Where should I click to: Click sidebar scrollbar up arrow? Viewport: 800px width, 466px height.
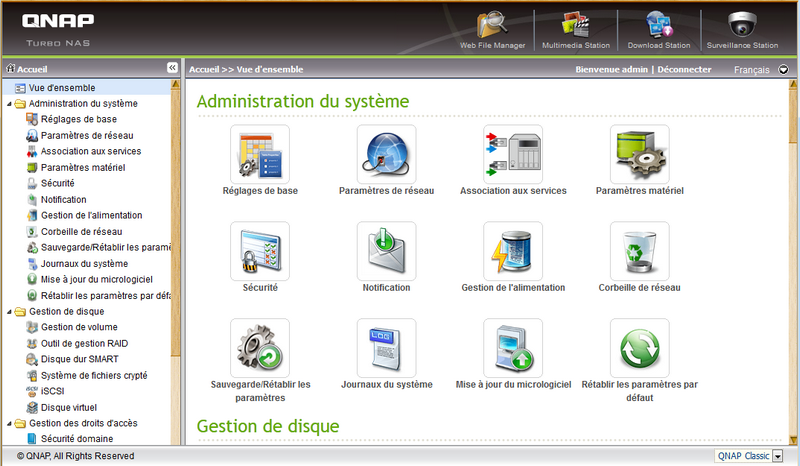(176, 84)
